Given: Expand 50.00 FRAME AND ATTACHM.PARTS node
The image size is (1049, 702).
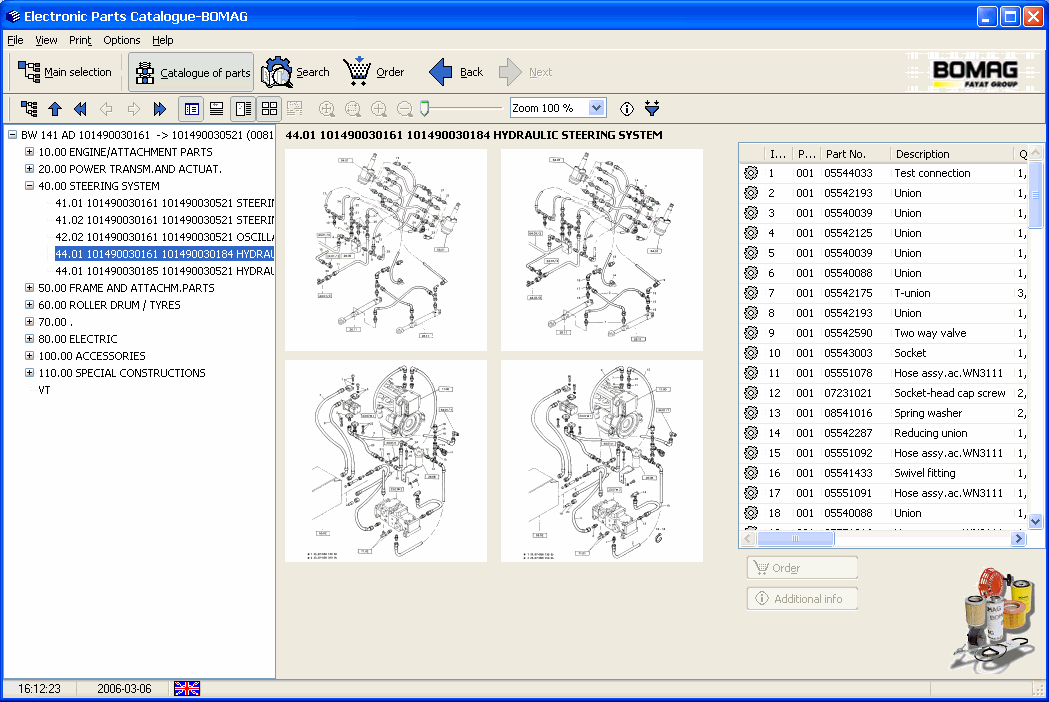Looking at the screenshot, I should click(29, 288).
